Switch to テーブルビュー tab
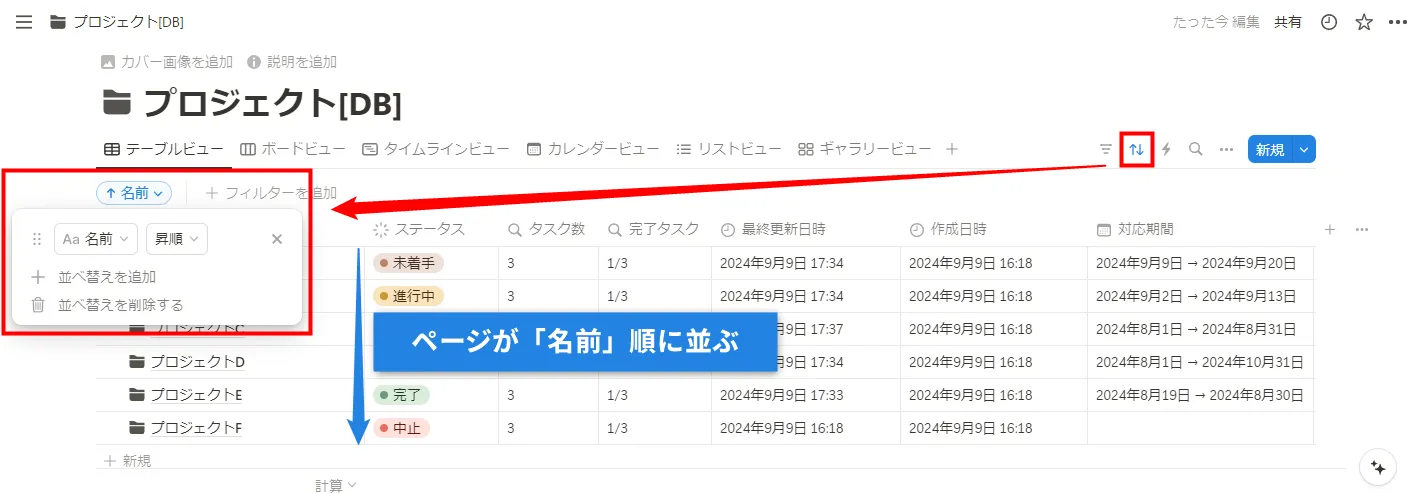Viewport: 1424px width, 493px height. (x=163, y=149)
